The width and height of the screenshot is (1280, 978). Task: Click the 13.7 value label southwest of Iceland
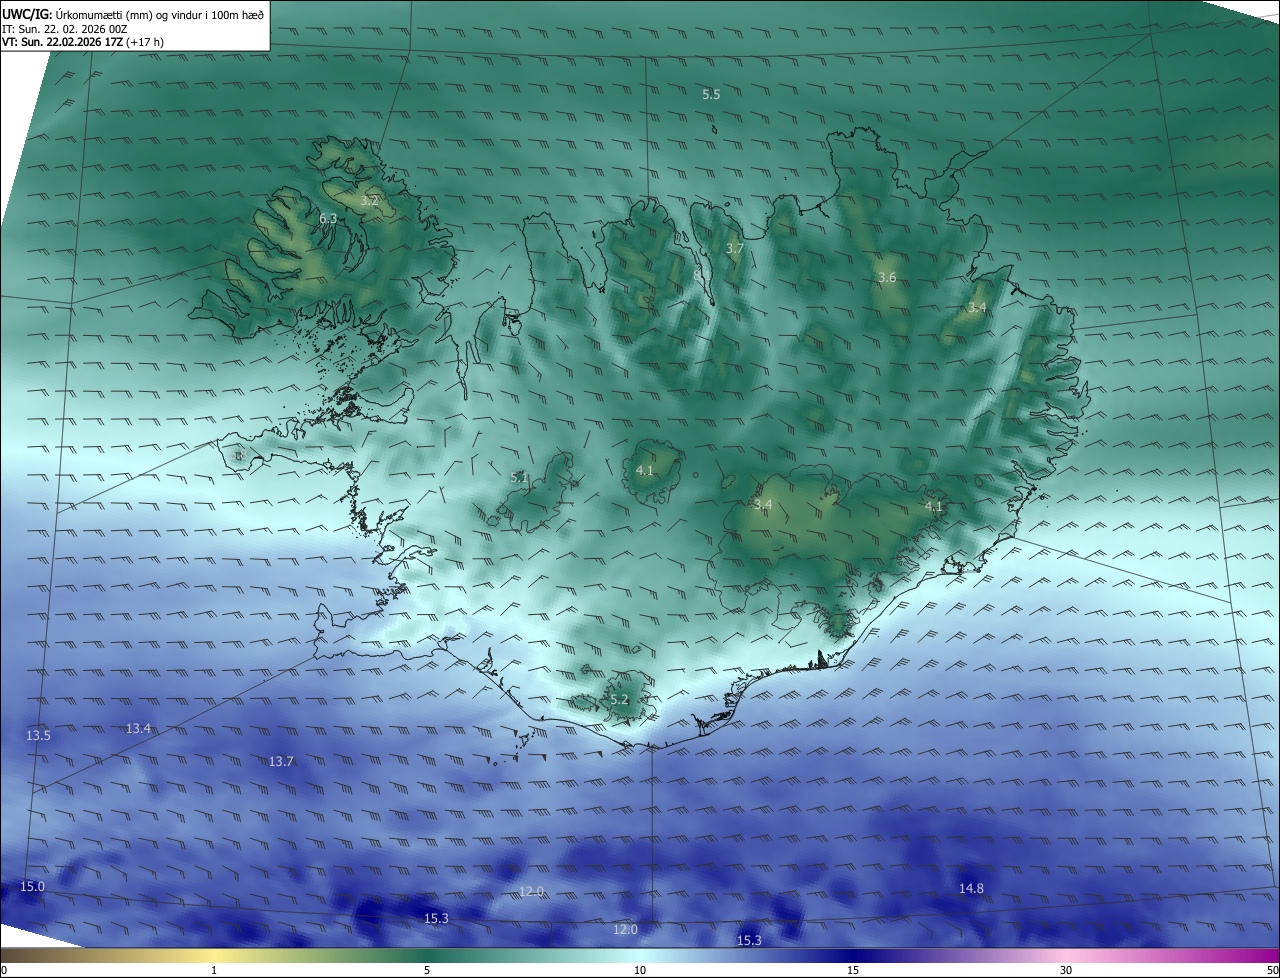pos(281,761)
